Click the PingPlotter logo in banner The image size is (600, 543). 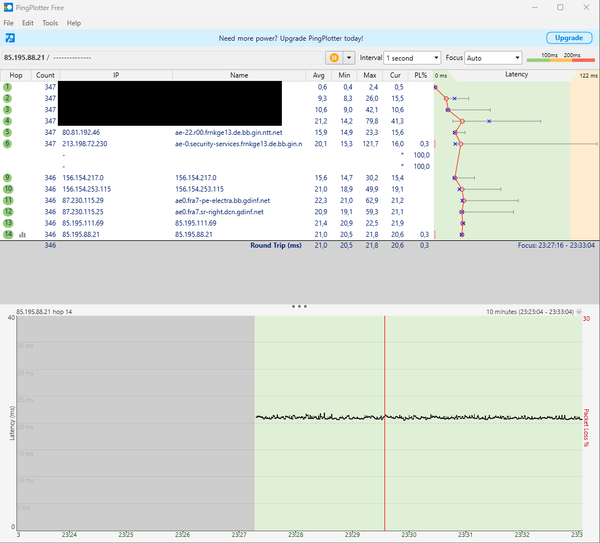(x=10, y=38)
